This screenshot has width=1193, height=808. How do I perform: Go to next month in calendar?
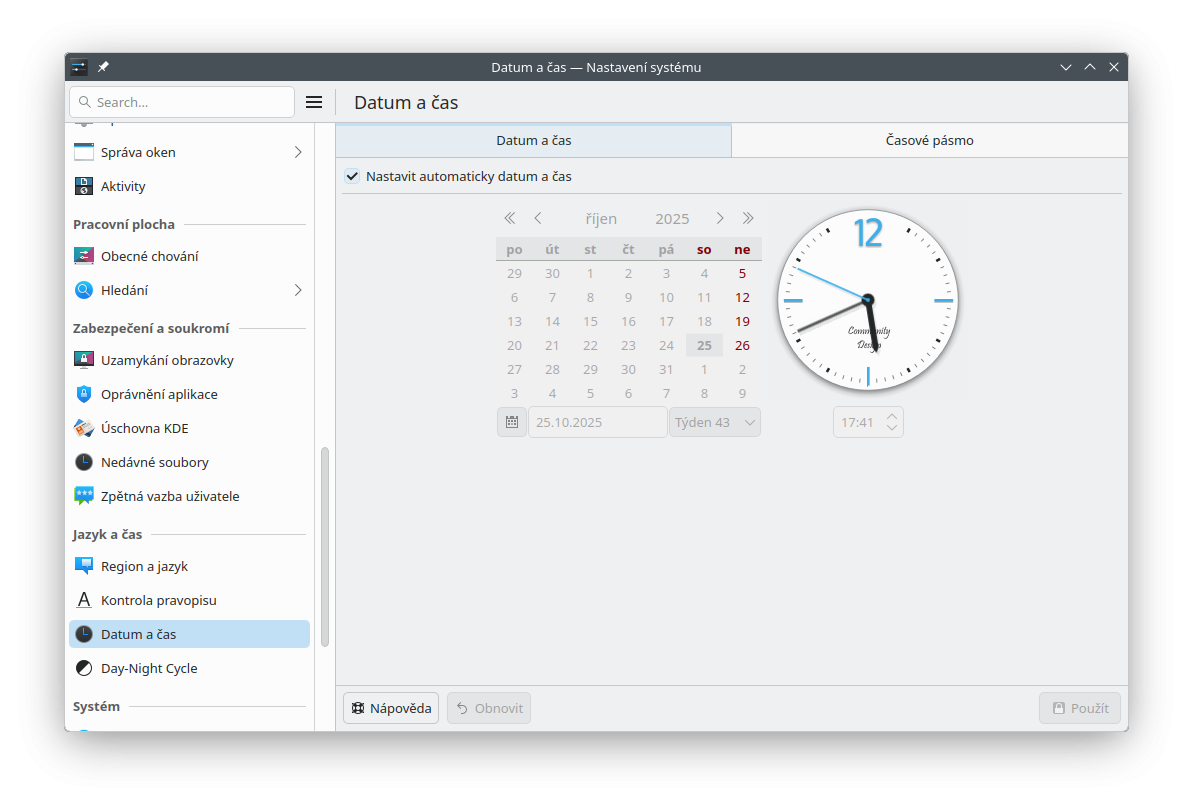point(719,218)
